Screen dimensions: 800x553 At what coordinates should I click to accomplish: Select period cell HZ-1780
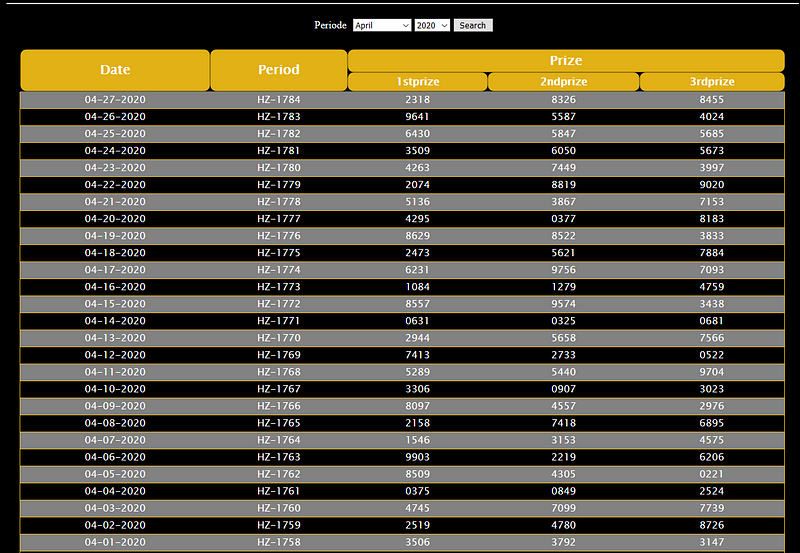pyautogui.click(x=279, y=167)
